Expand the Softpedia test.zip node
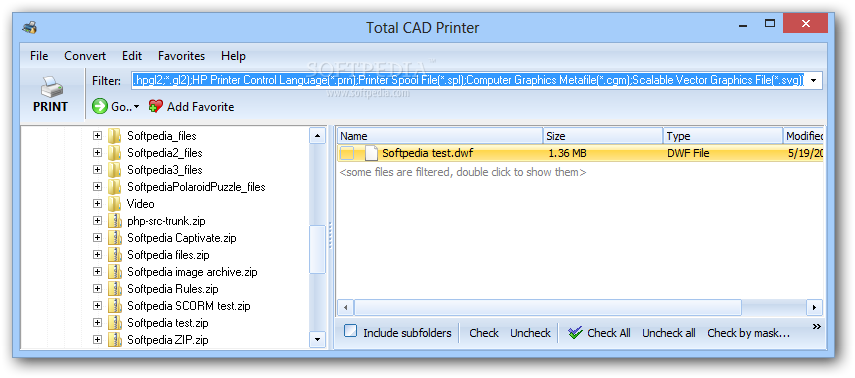The height and width of the screenshot is (378, 855). click(x=97, y=323)
